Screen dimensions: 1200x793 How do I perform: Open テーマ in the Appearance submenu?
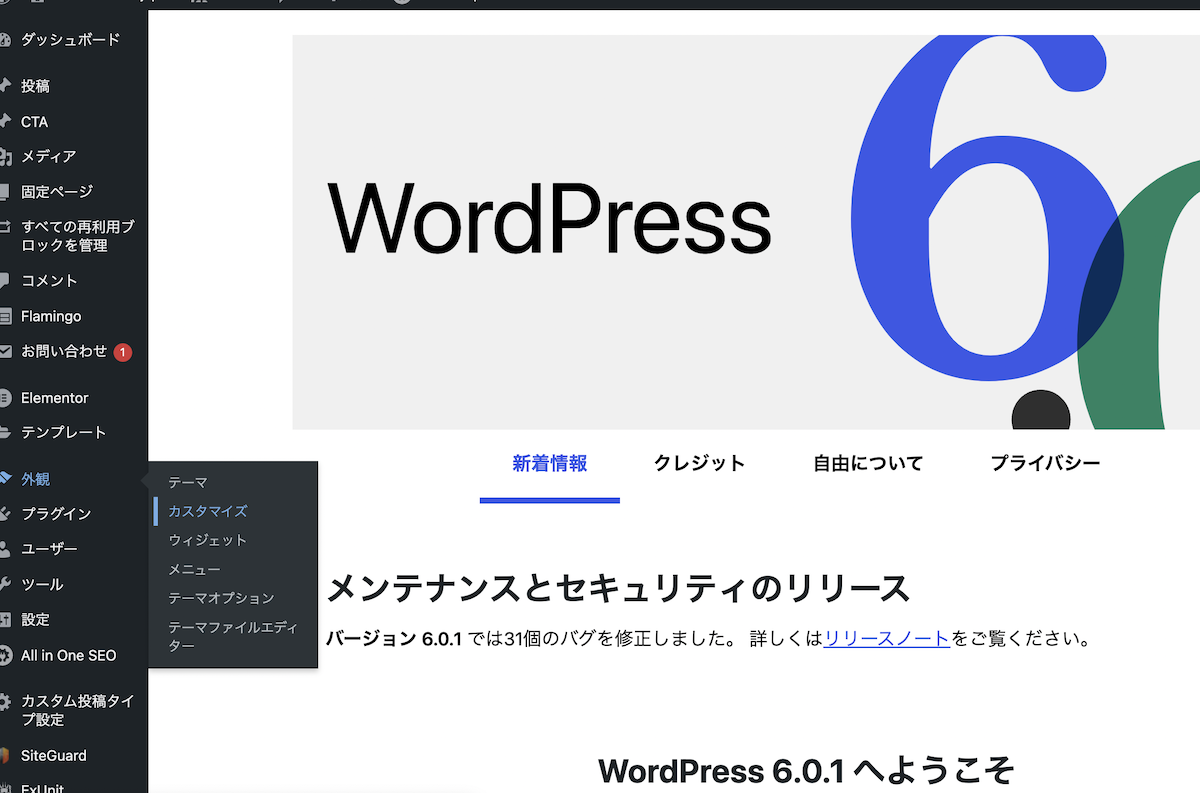[188, 482]
